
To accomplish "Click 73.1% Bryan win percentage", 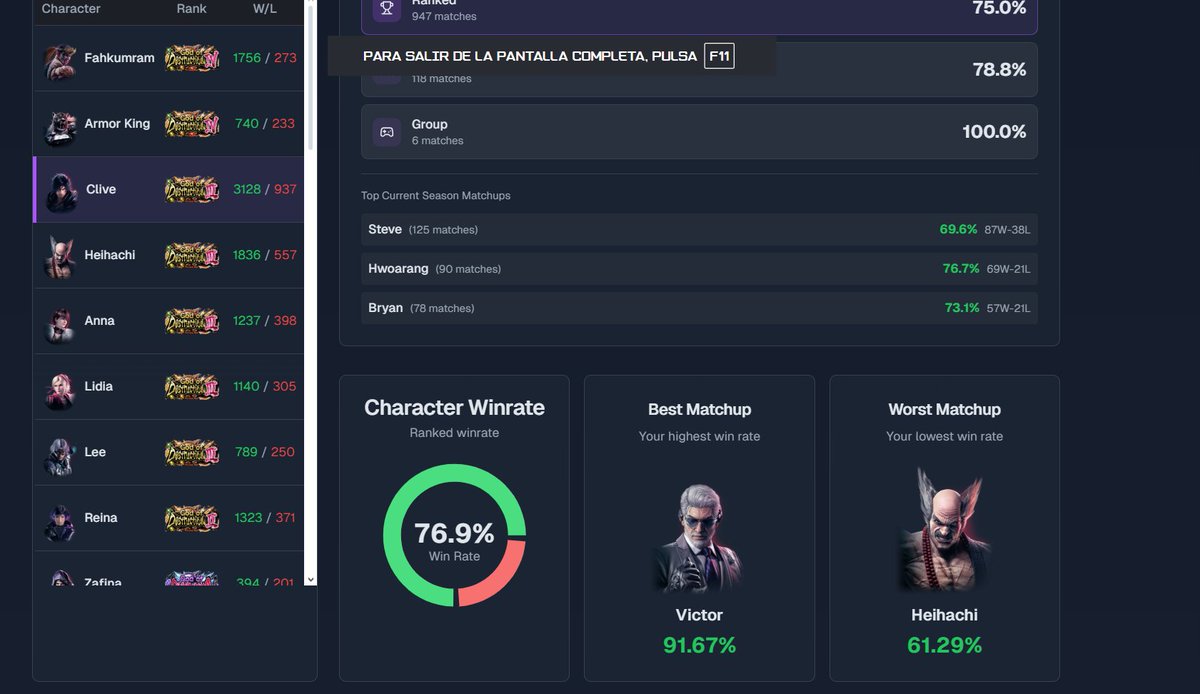I will pyautogui.click(x=962, y=308).
